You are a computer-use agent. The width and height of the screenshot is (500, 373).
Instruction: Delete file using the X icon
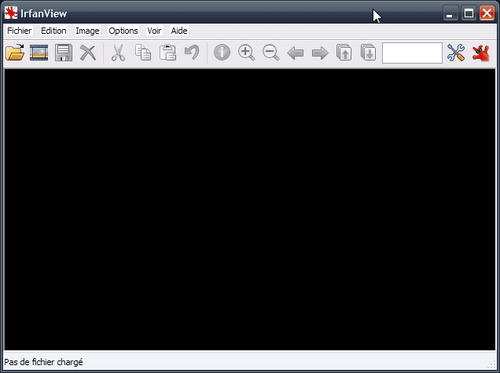point(88,53)
